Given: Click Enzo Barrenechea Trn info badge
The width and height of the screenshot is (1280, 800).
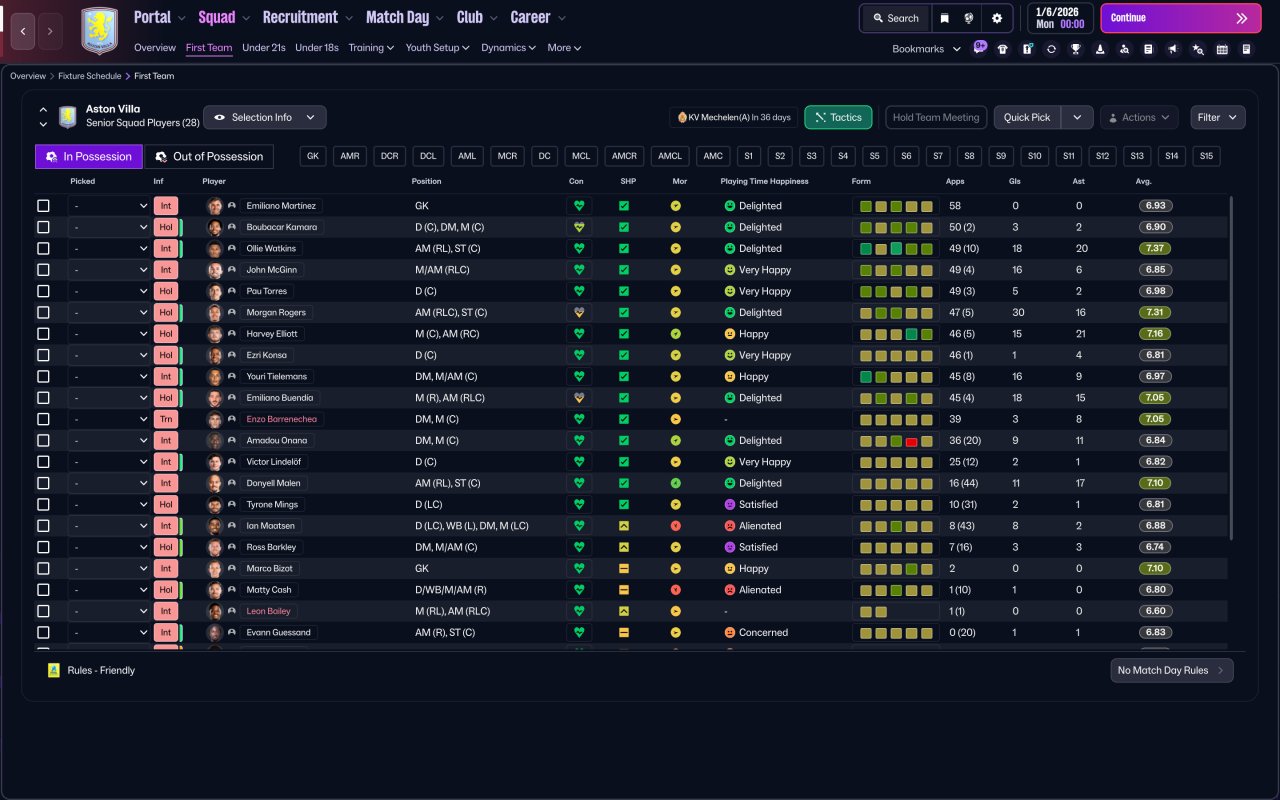Looking at the screenshot, I should [166, 419].
